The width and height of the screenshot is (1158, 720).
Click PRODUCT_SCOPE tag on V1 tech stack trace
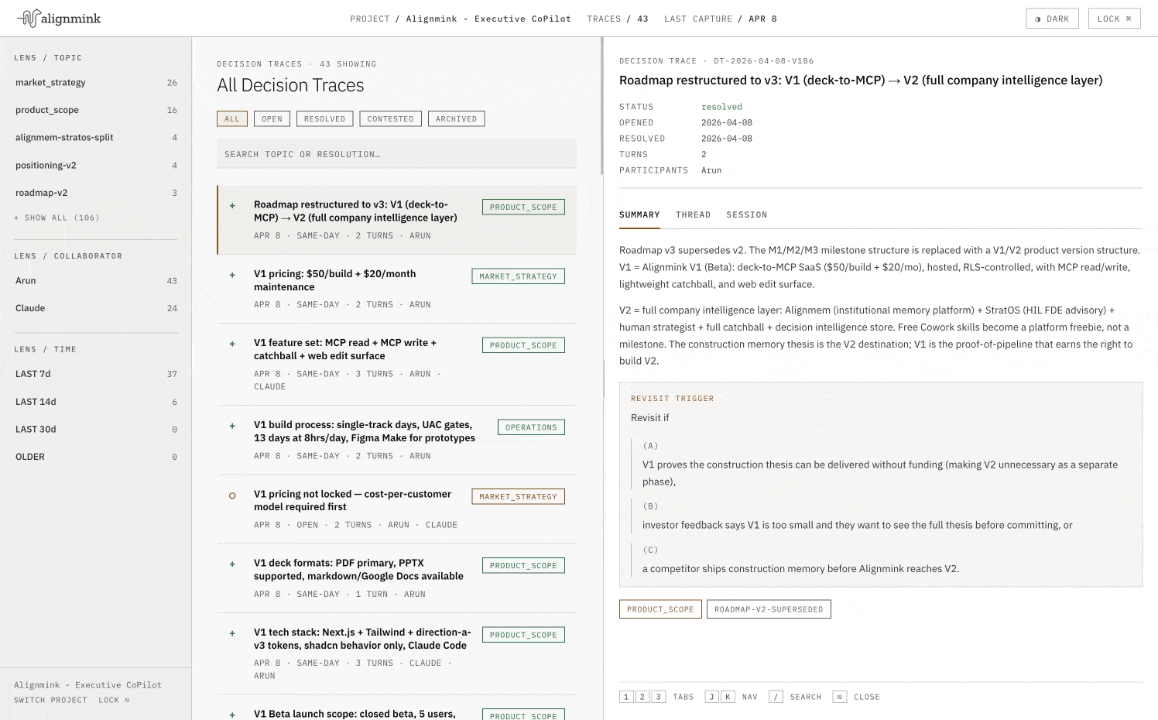point(523,634)
